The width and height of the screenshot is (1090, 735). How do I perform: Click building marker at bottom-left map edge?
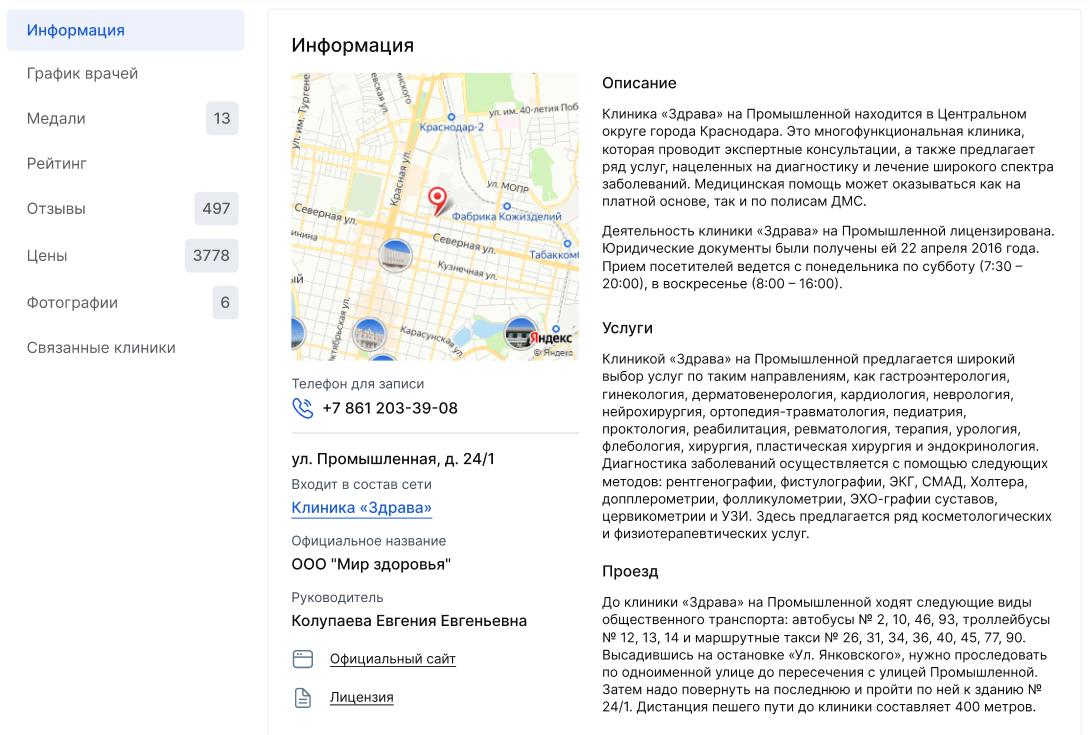[297, 331]
